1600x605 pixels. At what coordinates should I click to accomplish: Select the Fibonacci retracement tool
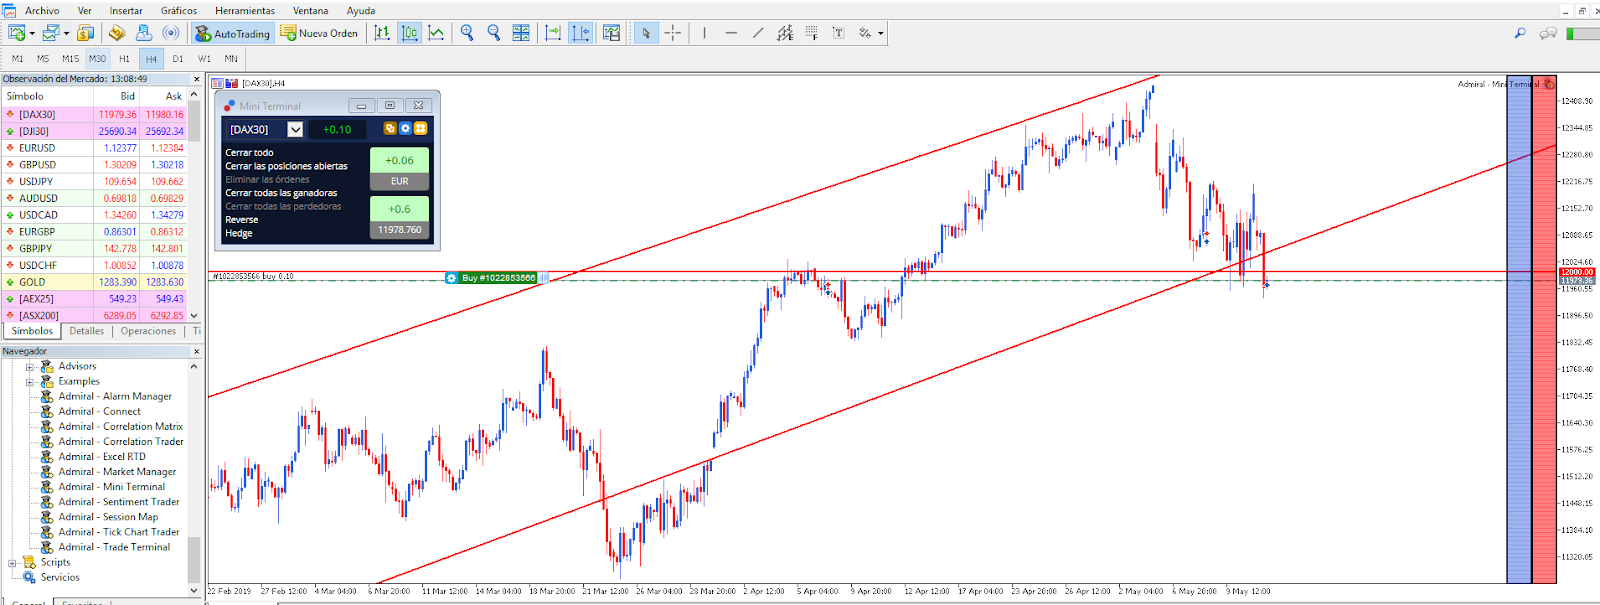[812, 33]
